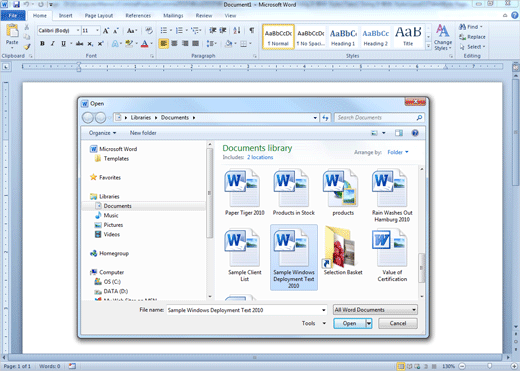Apply the Heading 1 style
The height and width of the screenshot is (371, 520).
[x=343, y=37]
